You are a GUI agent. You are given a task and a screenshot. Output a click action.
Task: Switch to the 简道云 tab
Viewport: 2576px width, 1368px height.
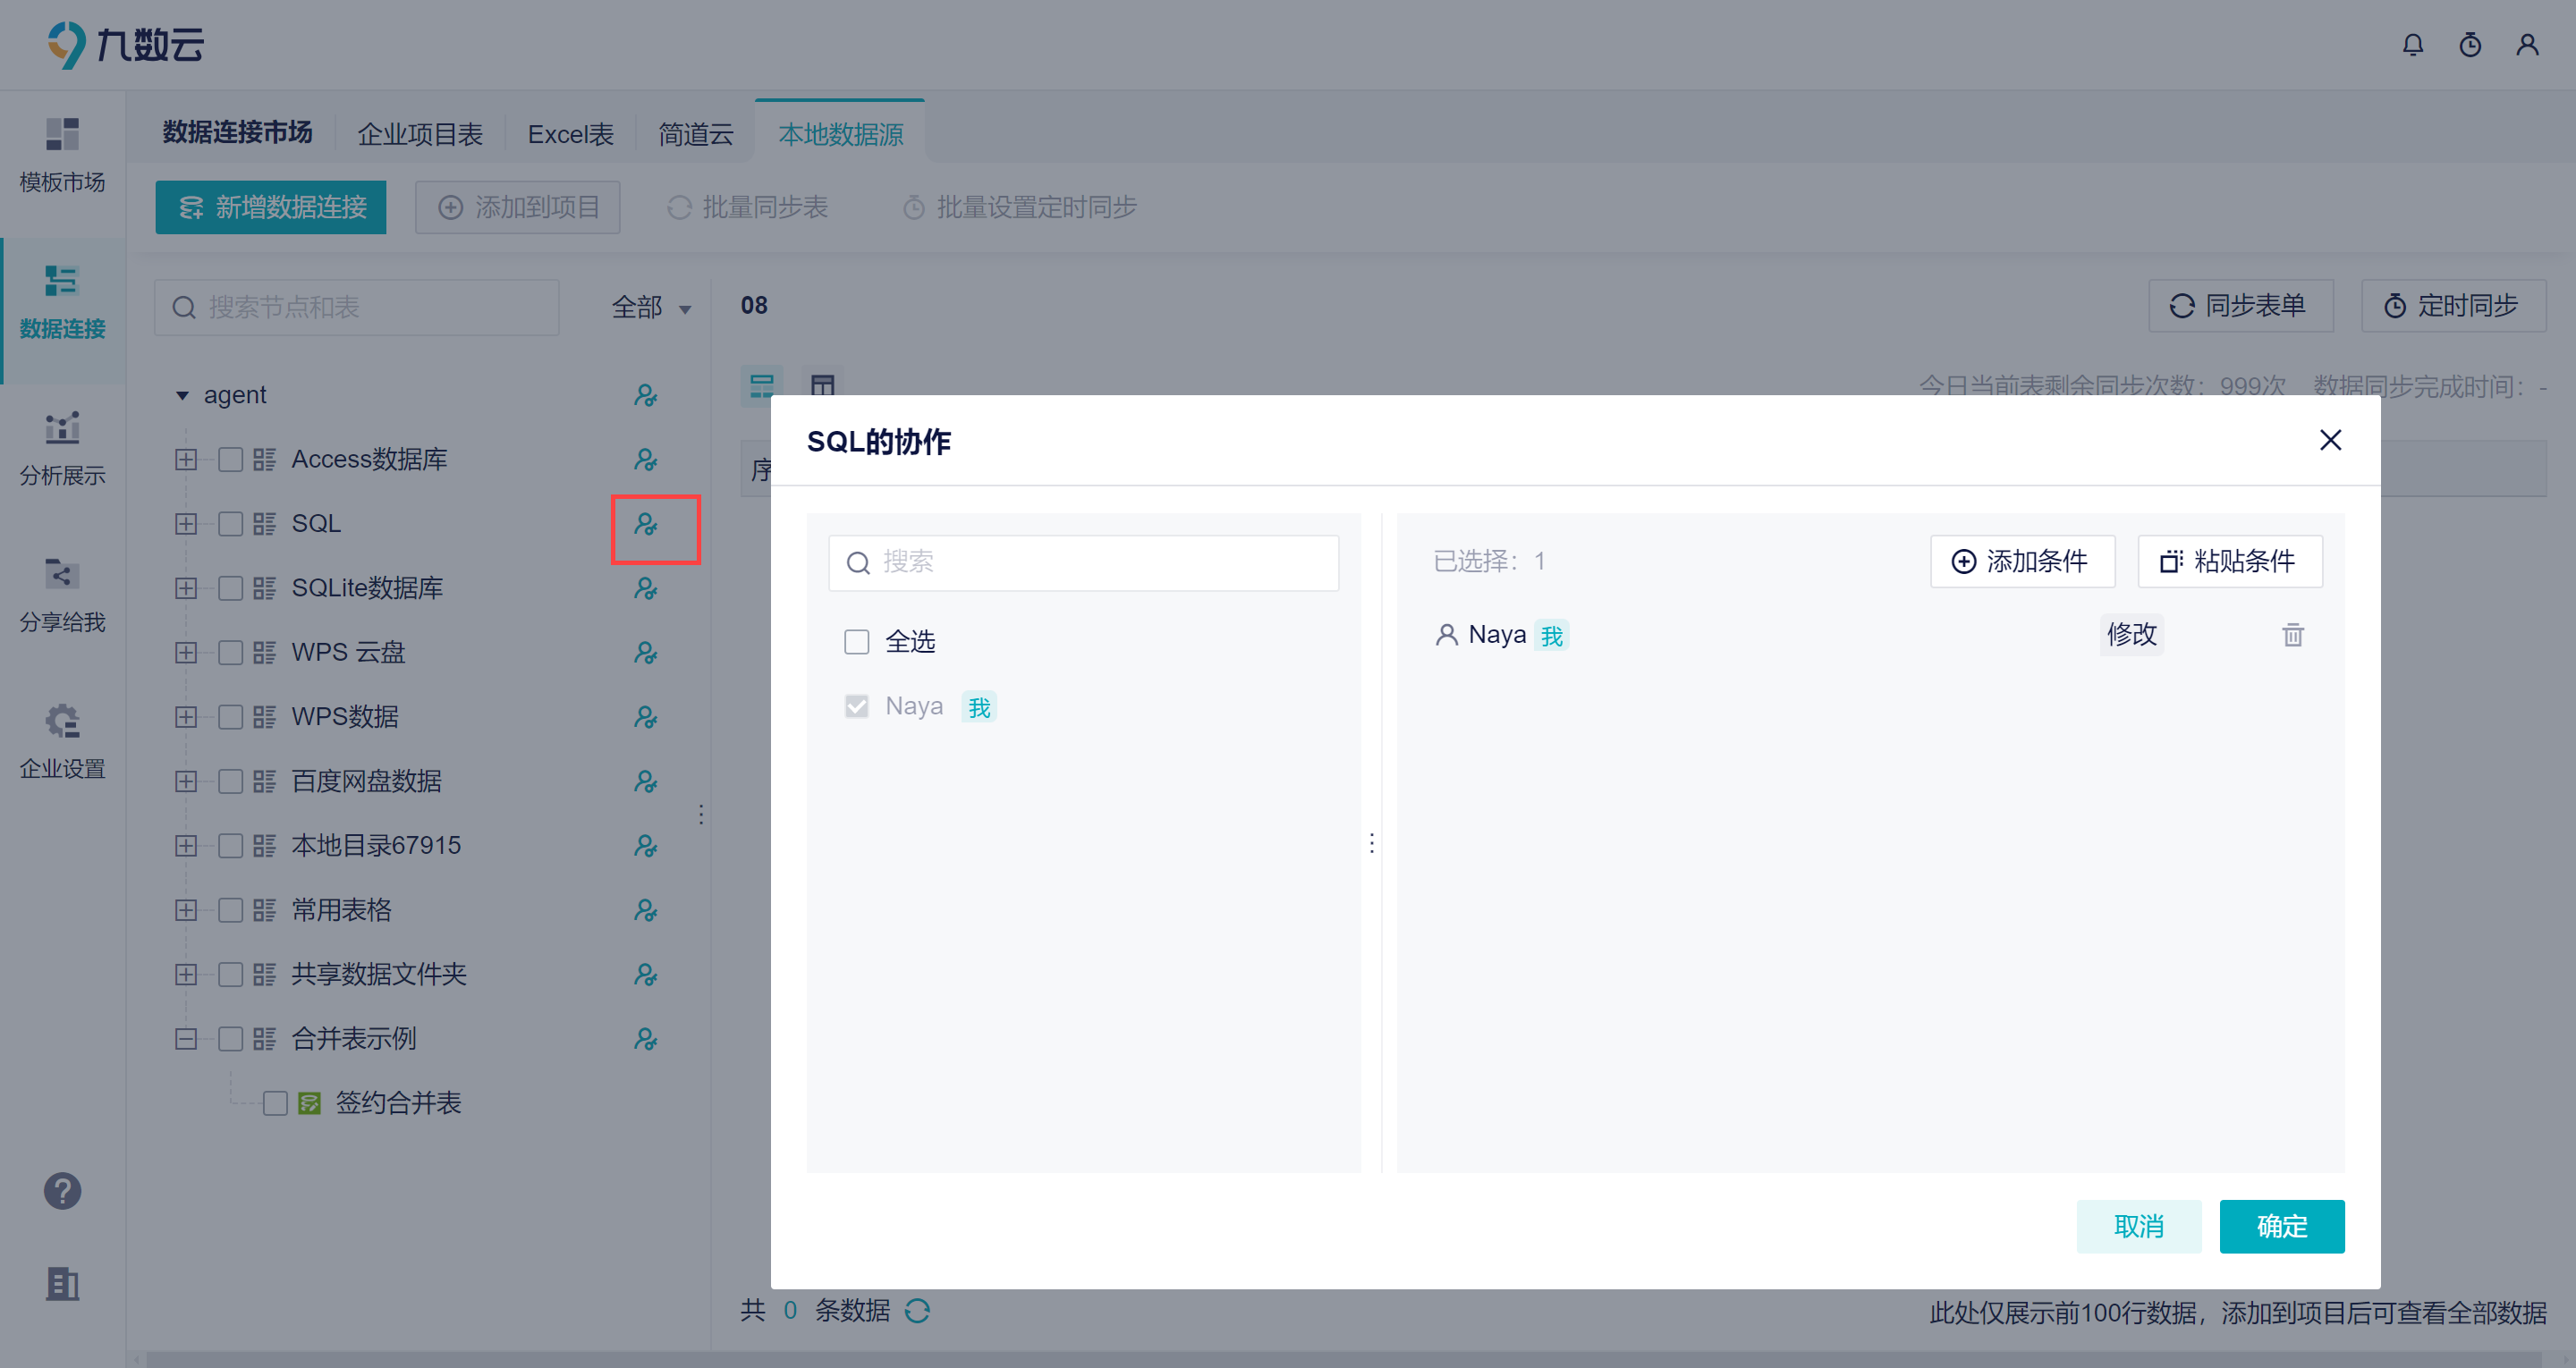695,134
